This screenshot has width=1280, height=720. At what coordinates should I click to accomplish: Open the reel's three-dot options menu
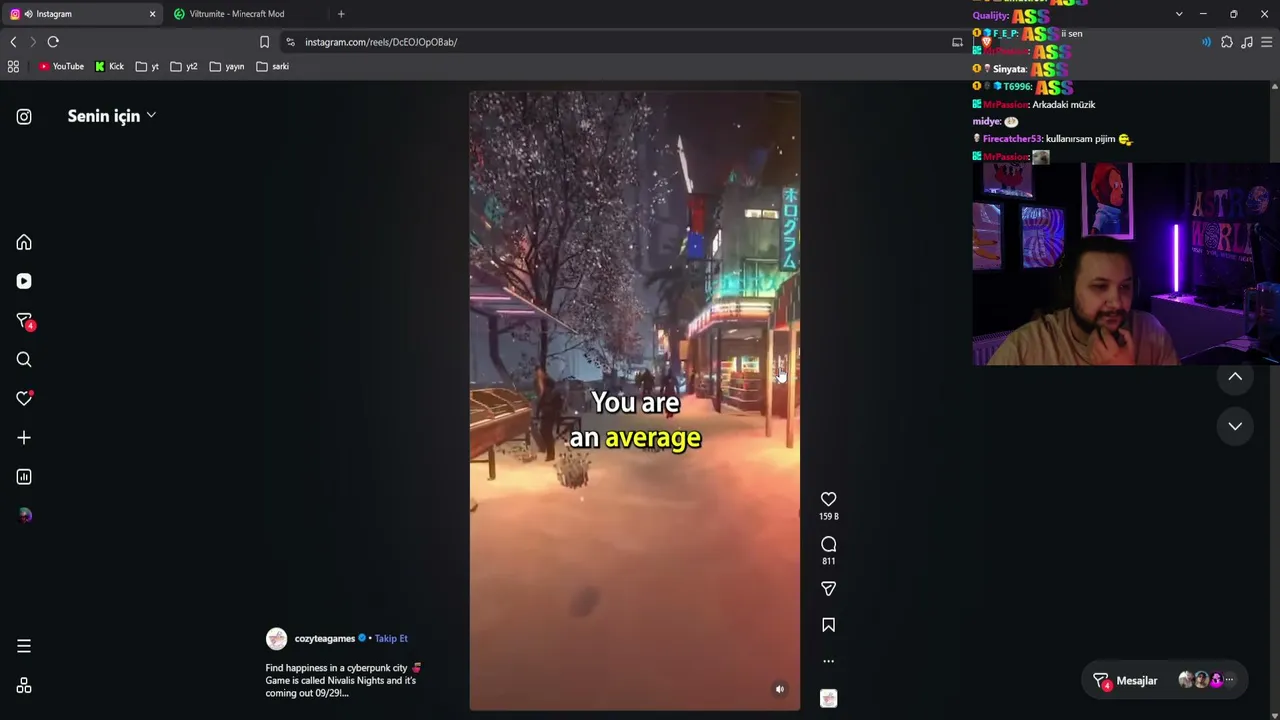(829, 661)
